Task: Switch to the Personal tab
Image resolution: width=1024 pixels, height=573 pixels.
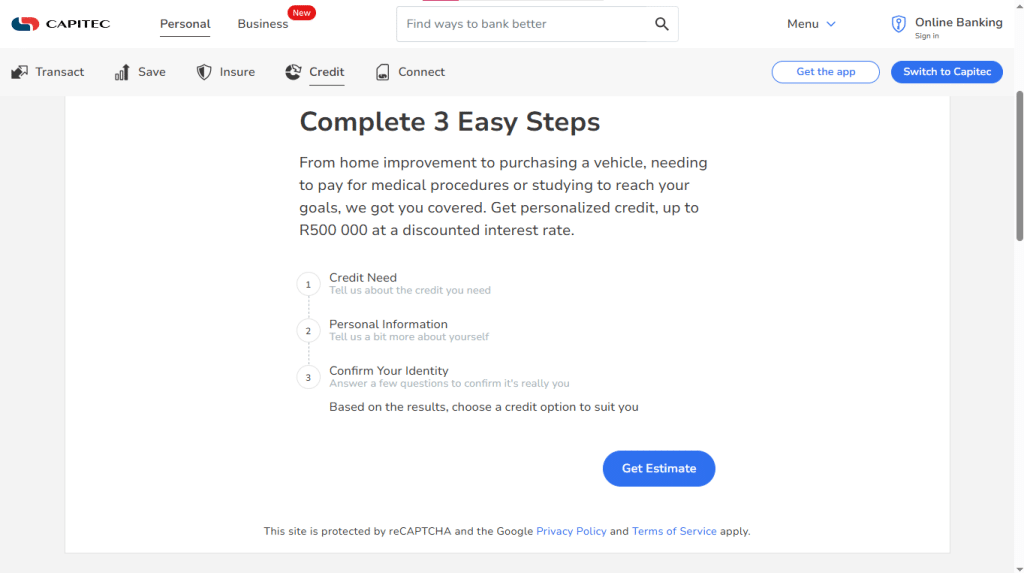Action: click(185, 24)
